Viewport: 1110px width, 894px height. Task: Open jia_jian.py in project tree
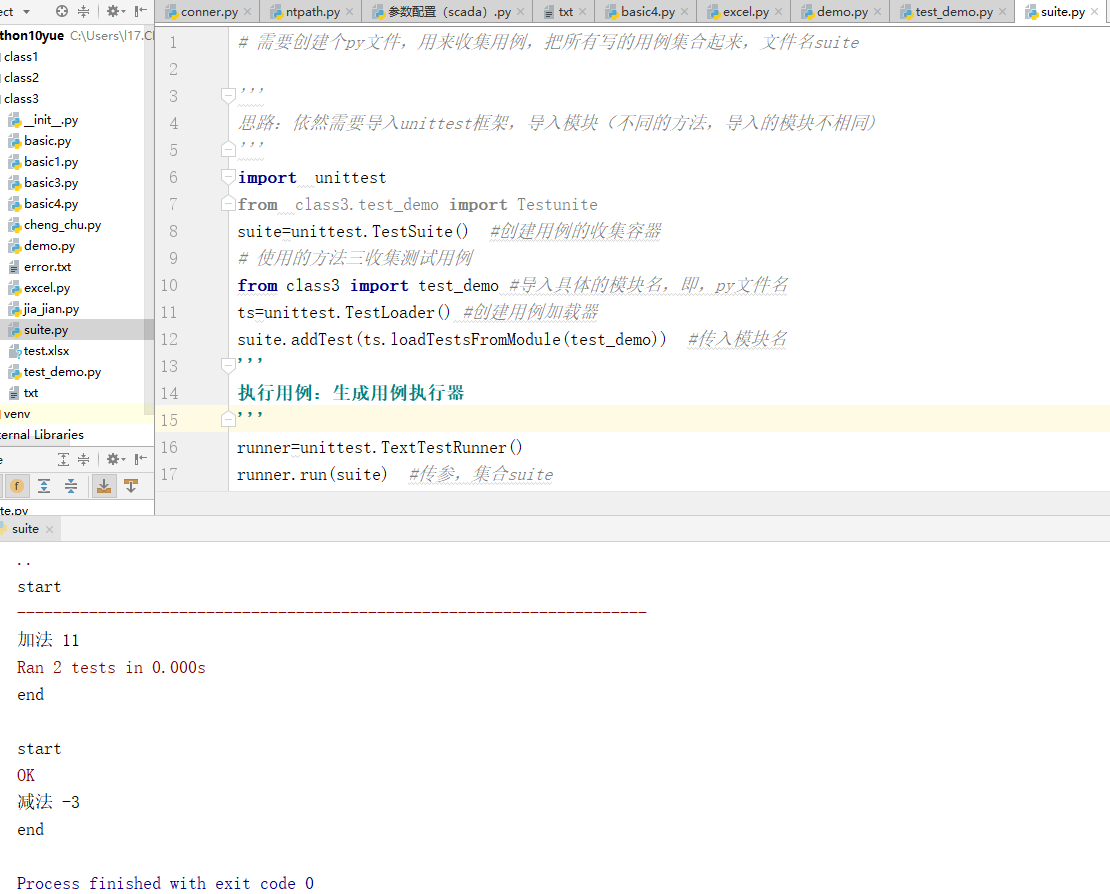[x=44, y=309]
